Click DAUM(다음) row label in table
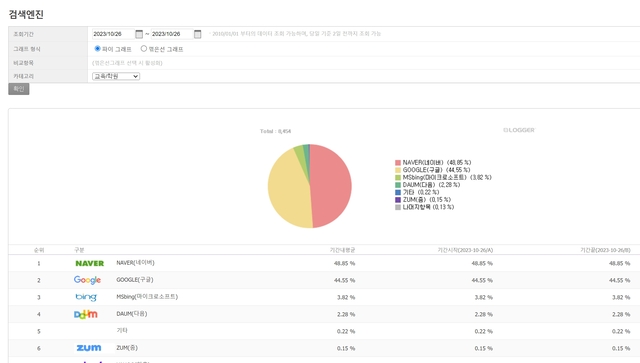Viewport: 640px width, 363px height. 131,314
